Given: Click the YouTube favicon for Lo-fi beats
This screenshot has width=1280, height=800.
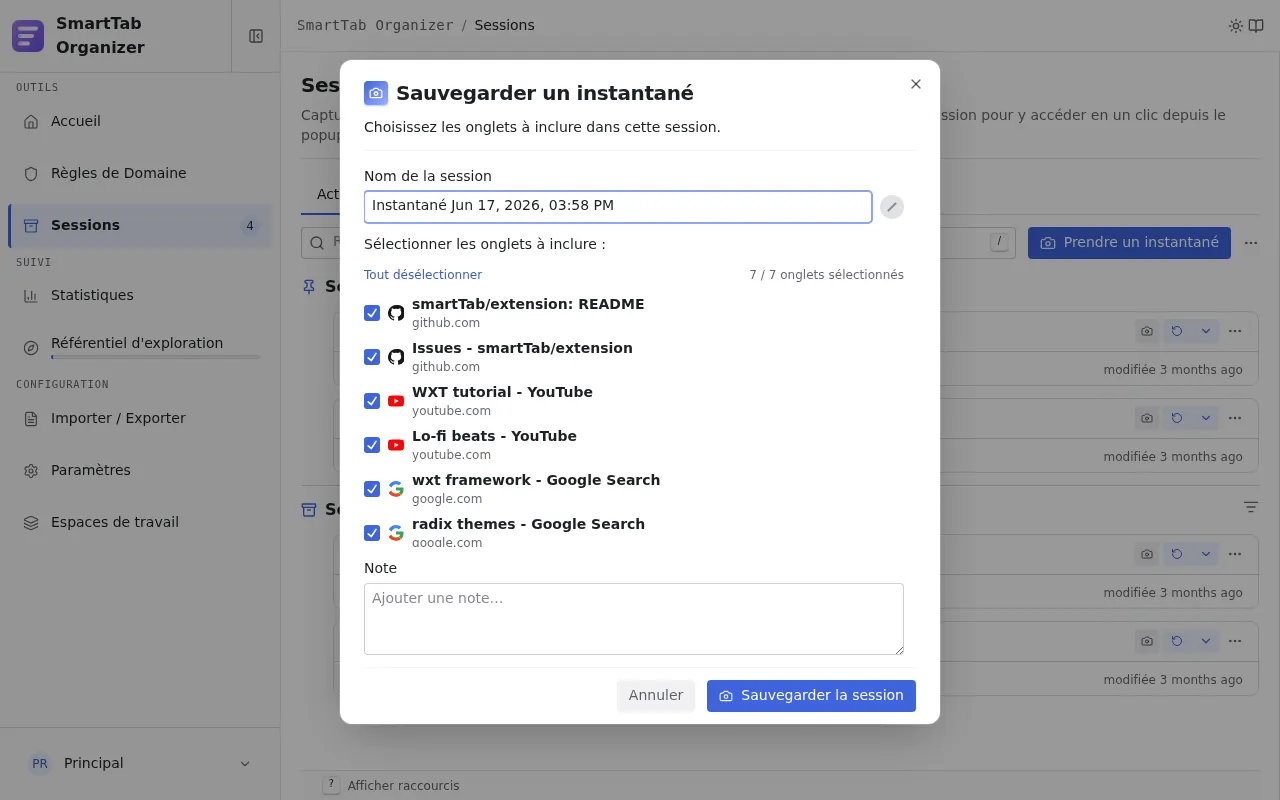Looking at the screenshot, I should click(396, 445).
